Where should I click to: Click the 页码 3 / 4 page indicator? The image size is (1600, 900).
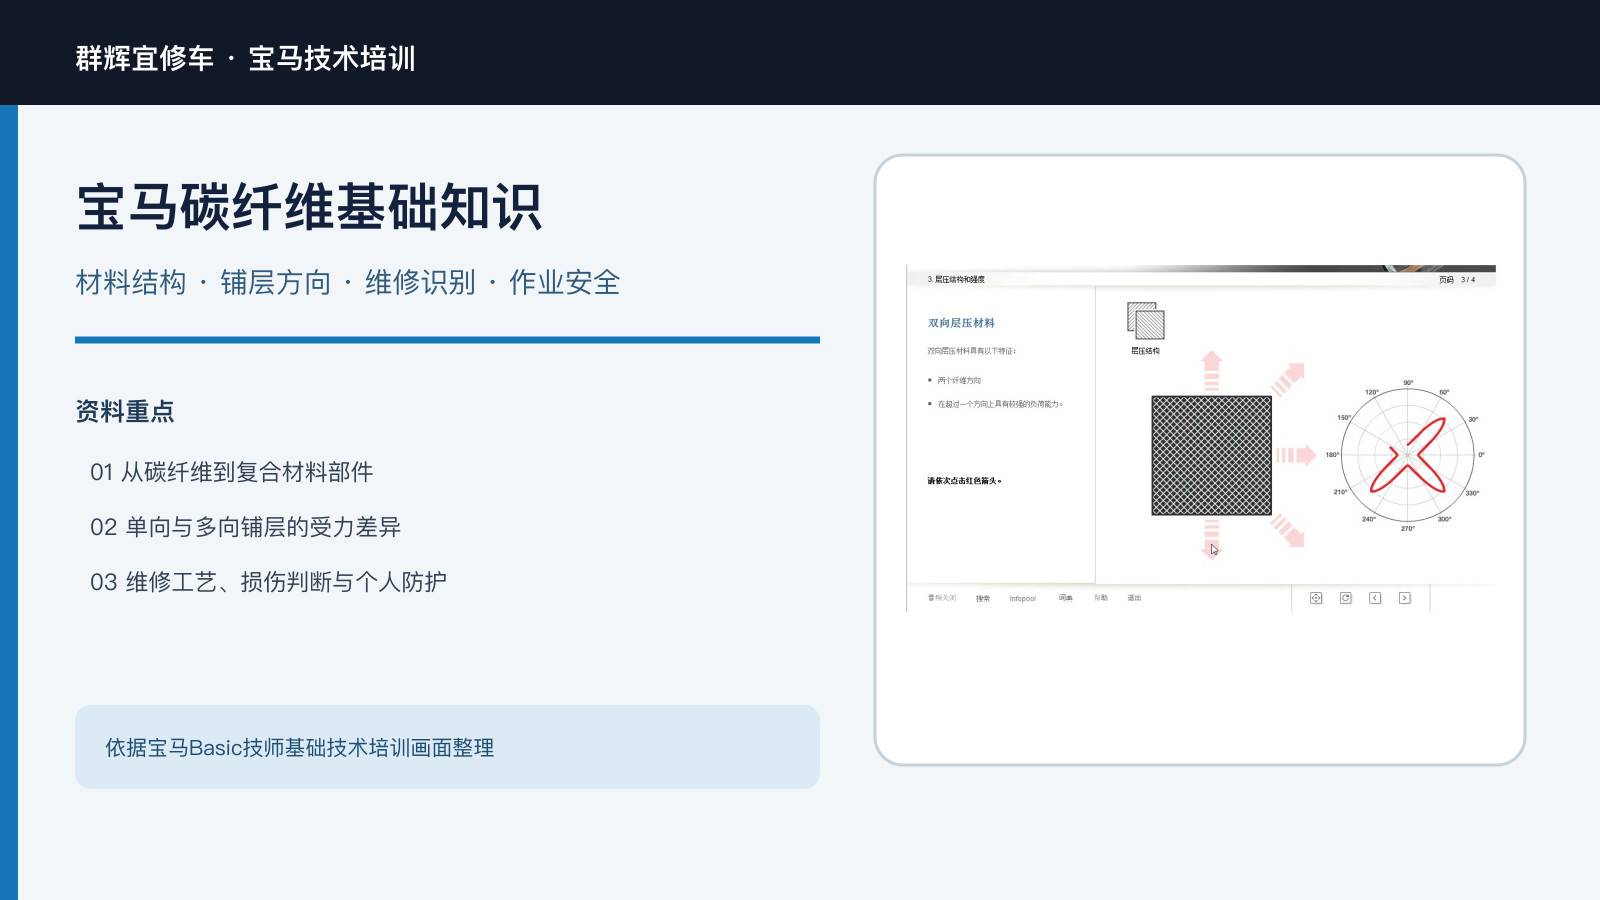point(1457,280)
